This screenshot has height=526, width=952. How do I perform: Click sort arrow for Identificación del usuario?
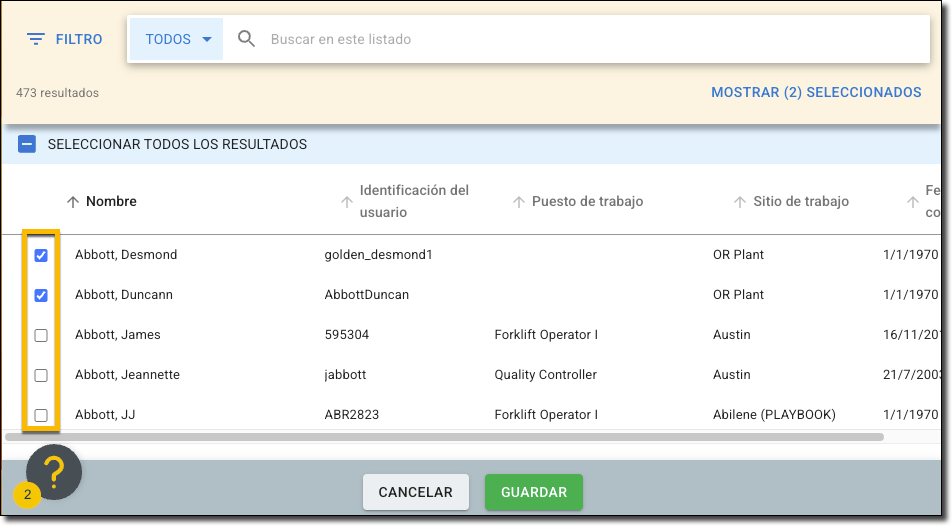tap(347, 202)
